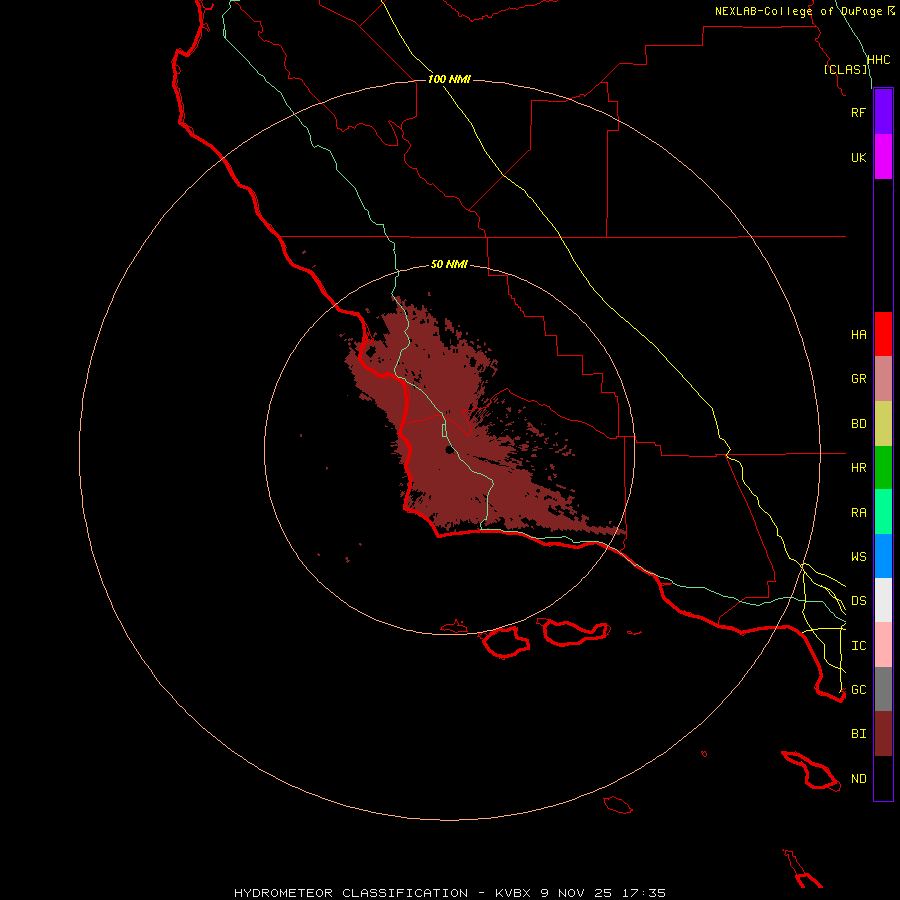Click the RF legend label
The image size is (900, 900).
click(x=858, y=112)
